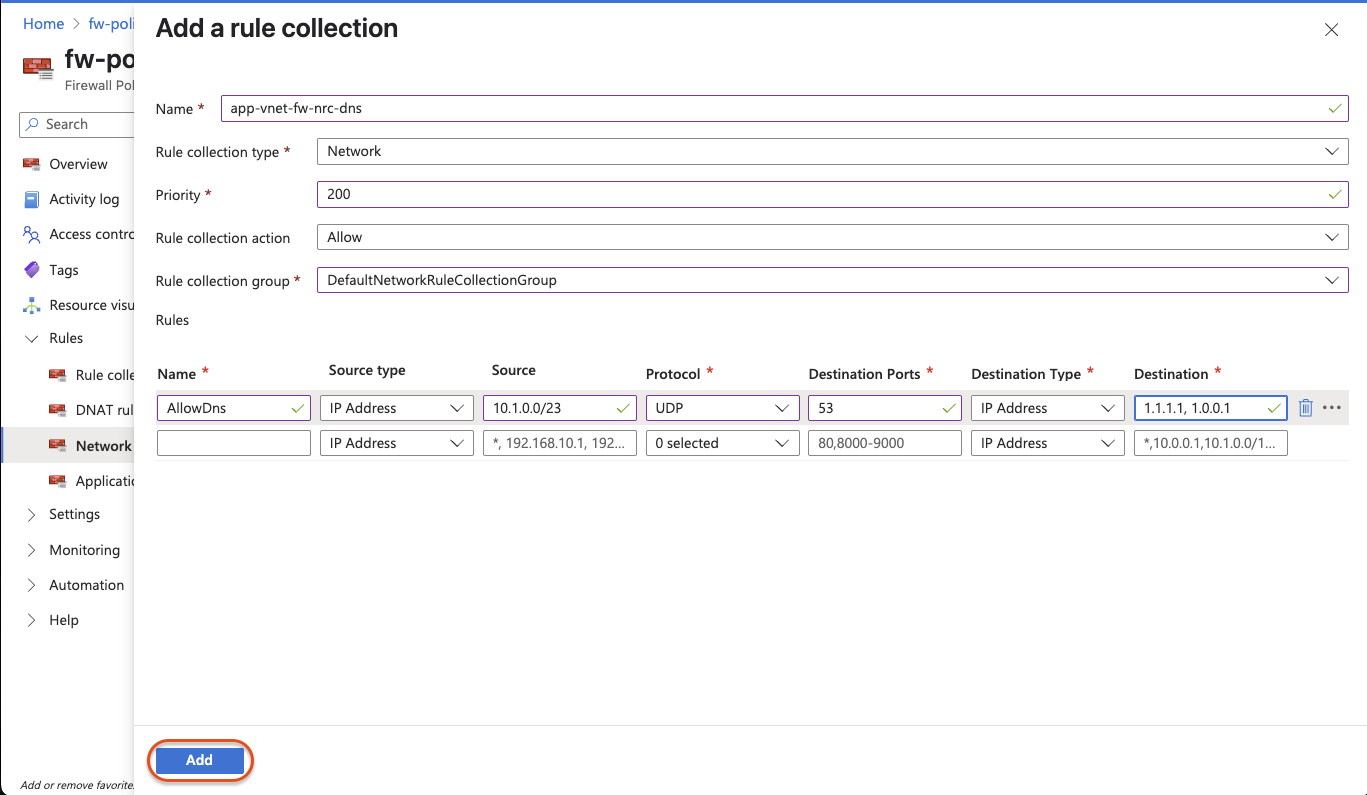Expand the Automation section
This screenshot has width=1367, height=795.
click(x=31, y=585)
